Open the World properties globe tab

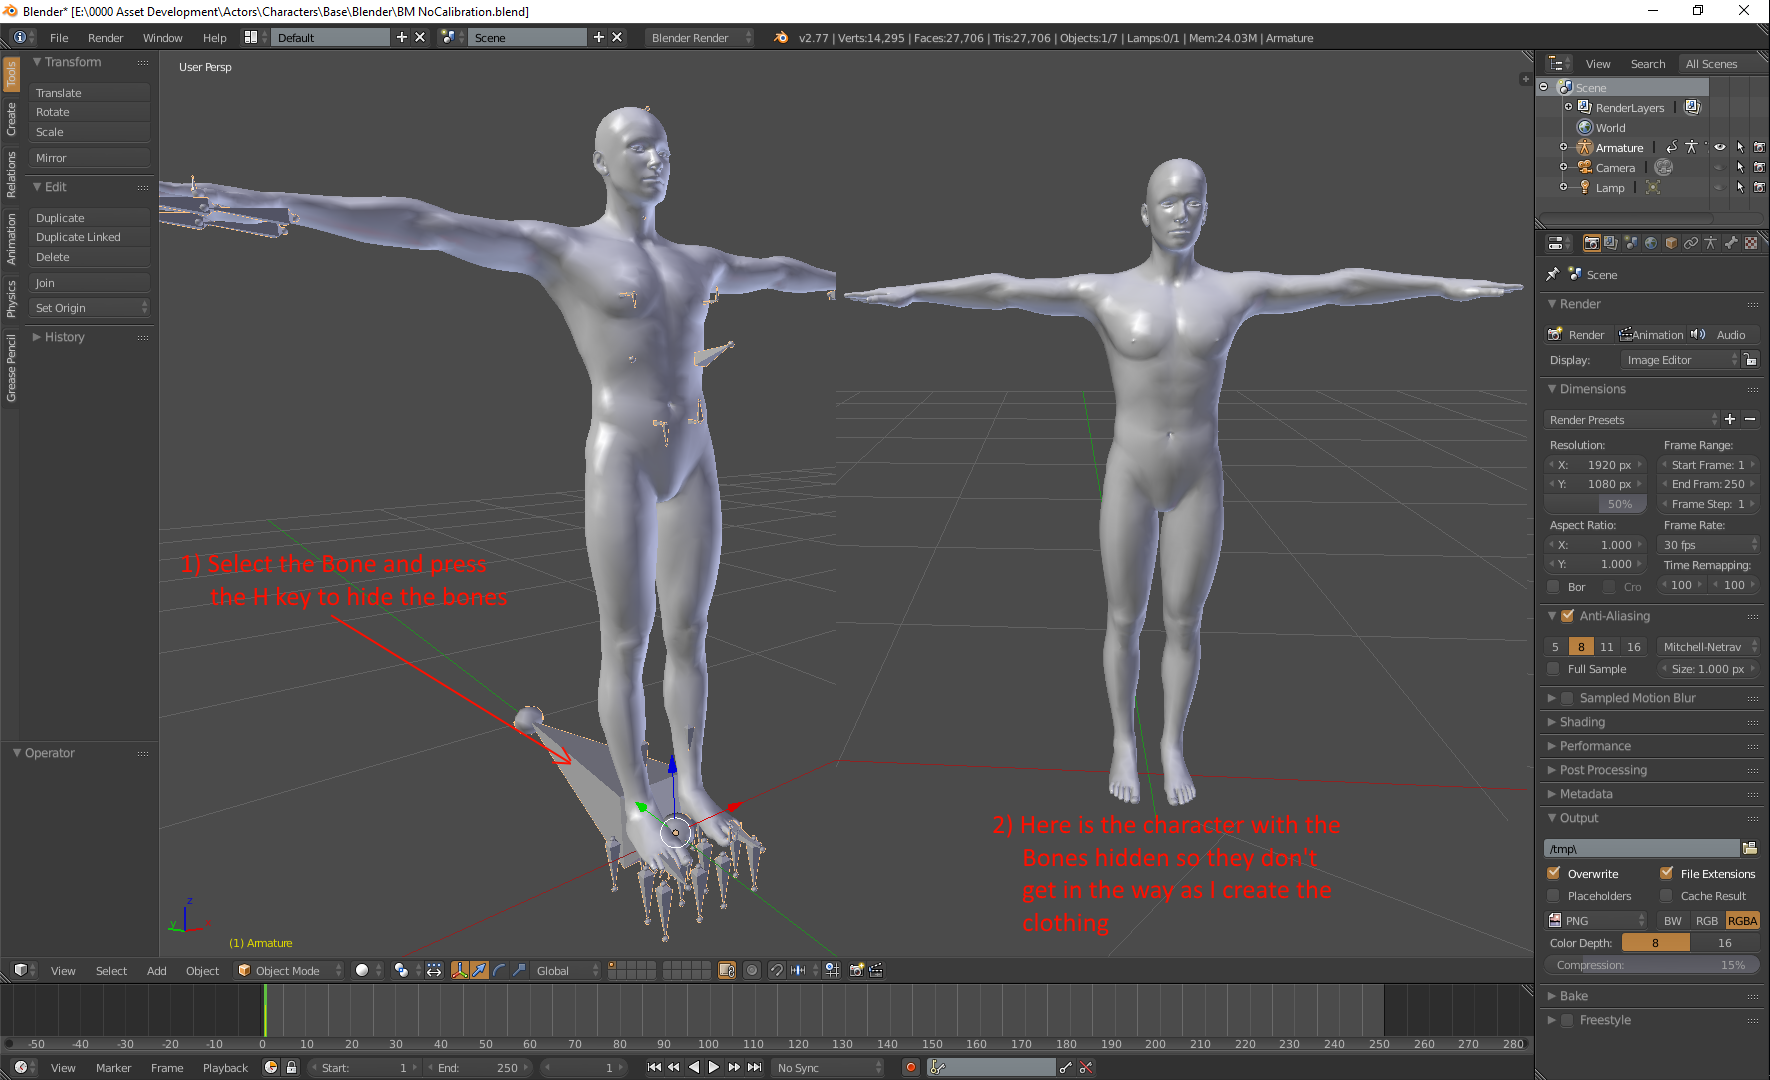(1651, 243)
